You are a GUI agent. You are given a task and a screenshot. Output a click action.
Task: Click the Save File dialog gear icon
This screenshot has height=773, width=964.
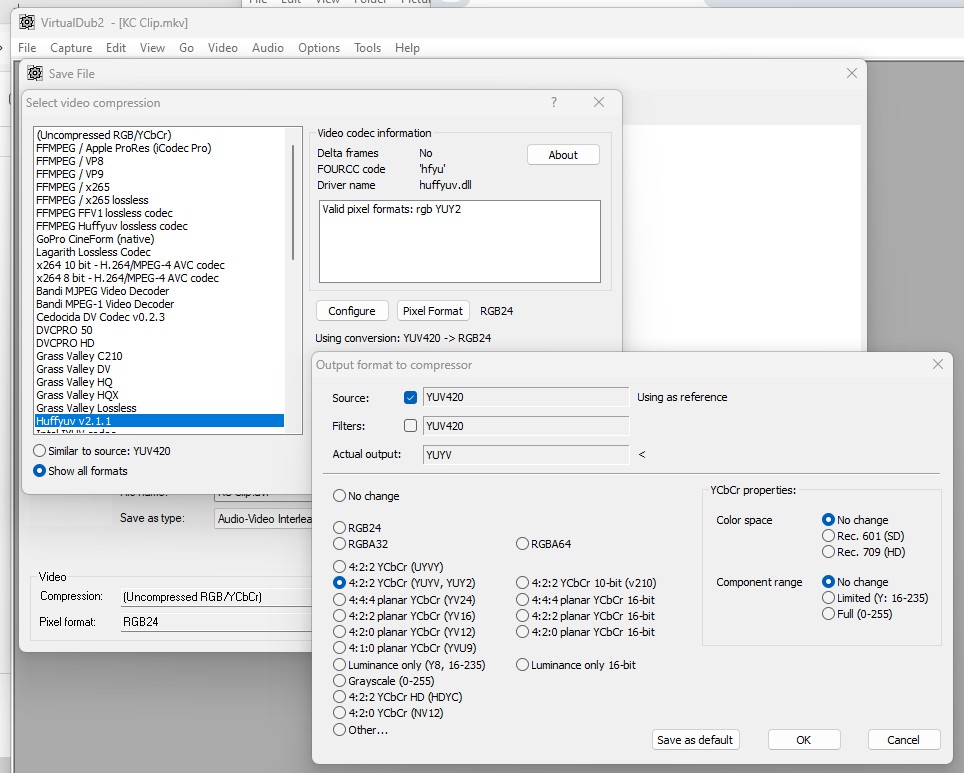tap(35, 73)
